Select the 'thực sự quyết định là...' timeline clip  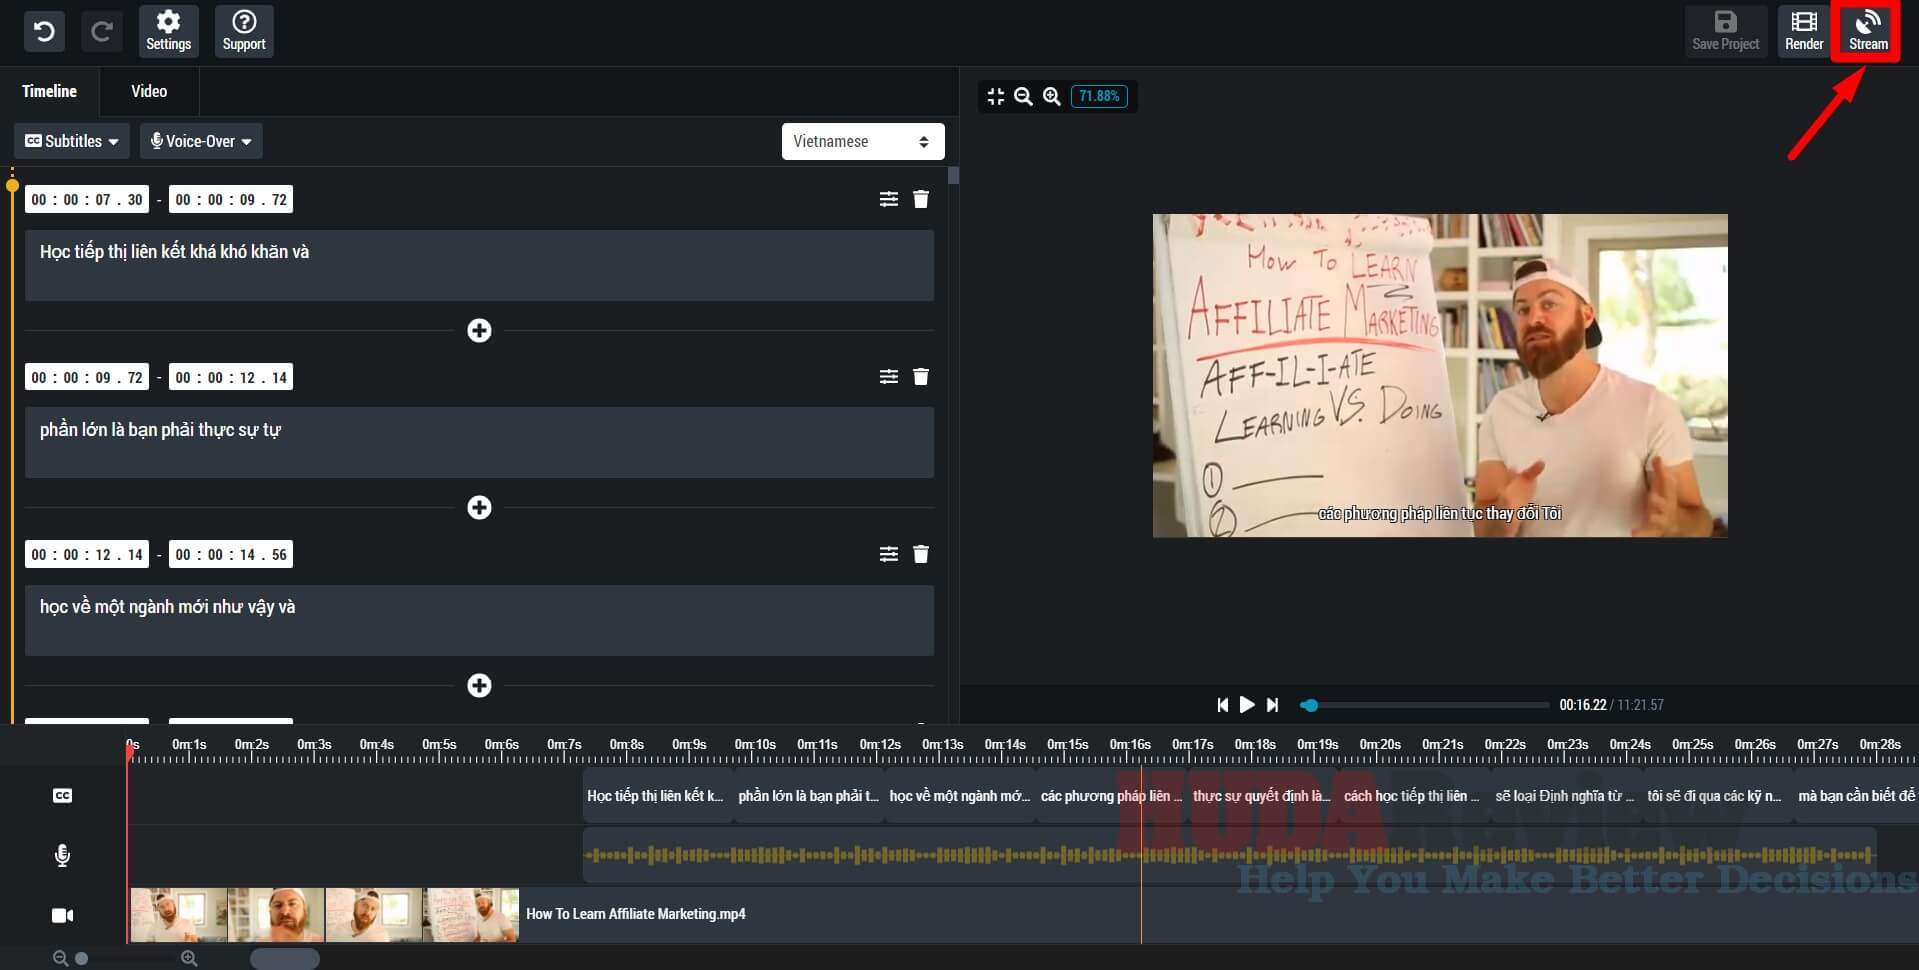coord(1263,796)
